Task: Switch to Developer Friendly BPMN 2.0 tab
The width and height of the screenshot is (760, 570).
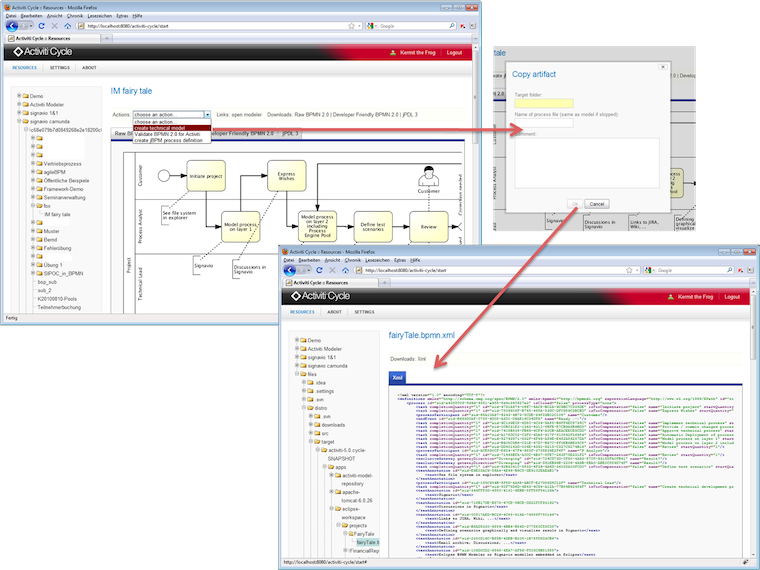Action: 242,133
